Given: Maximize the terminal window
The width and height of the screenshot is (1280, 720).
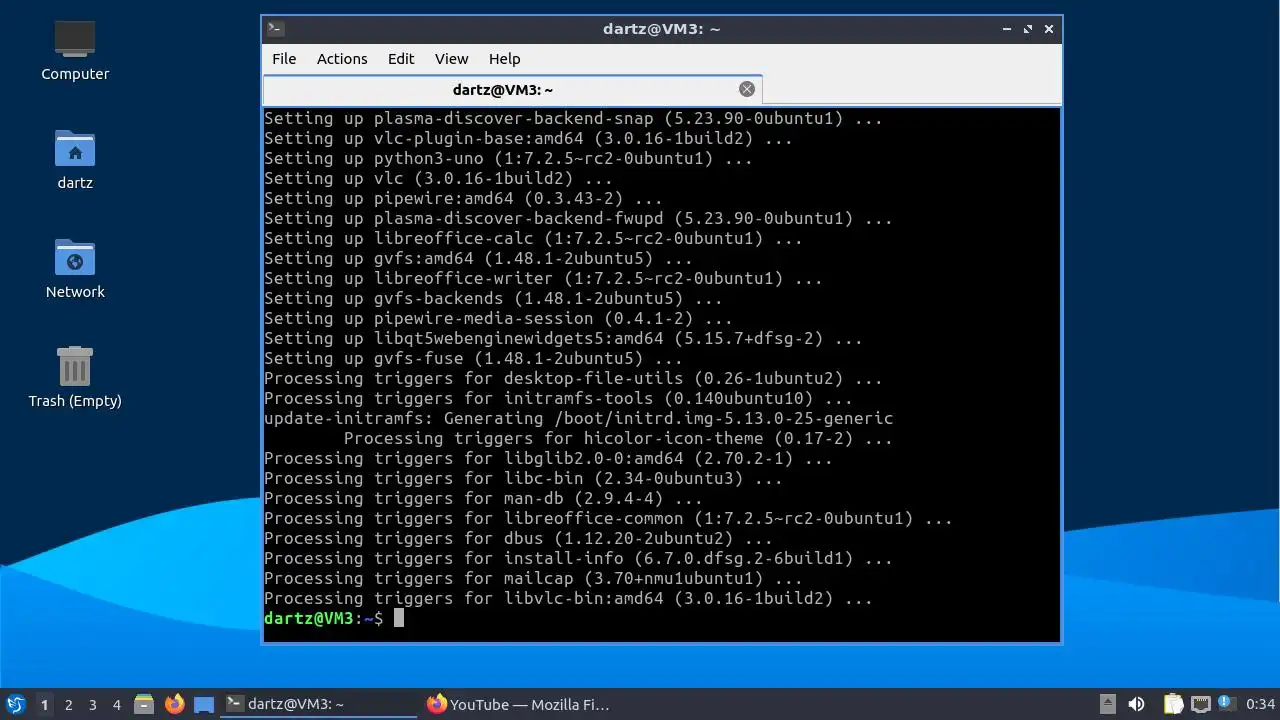Looking at the screenshot, I should [x=1028, y=29].
